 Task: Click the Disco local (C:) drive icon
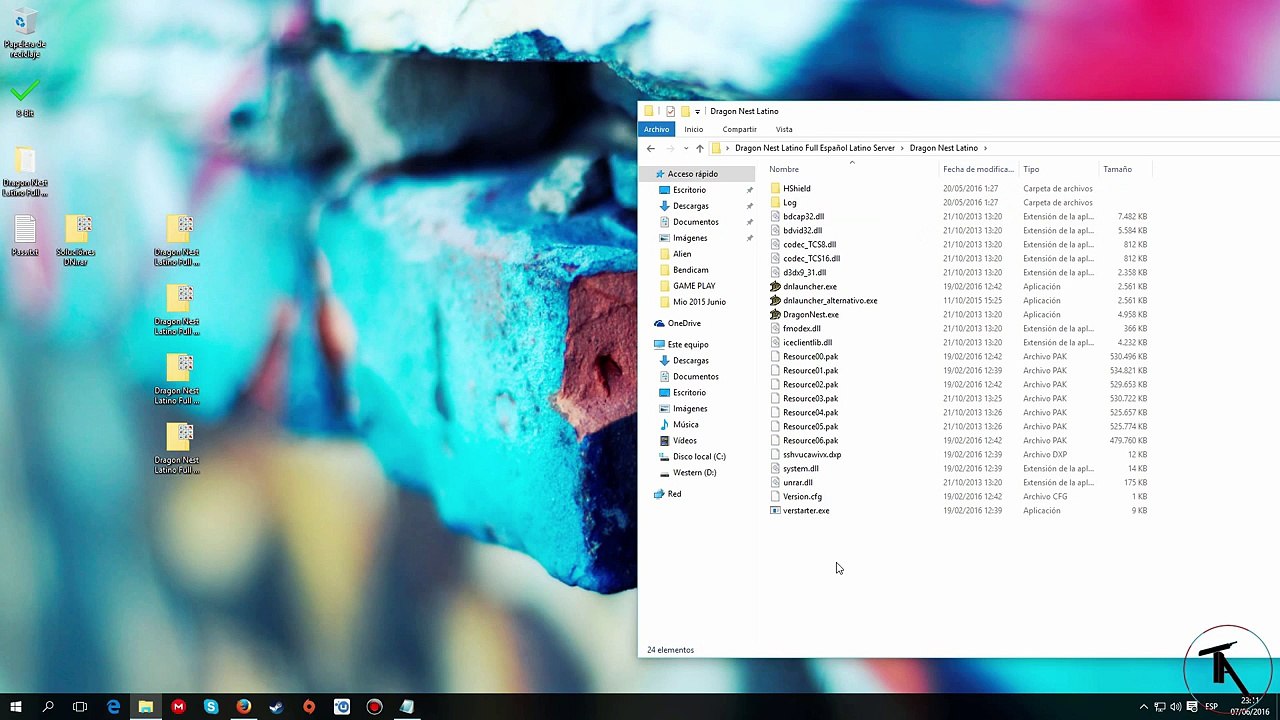tap(665, 456)
